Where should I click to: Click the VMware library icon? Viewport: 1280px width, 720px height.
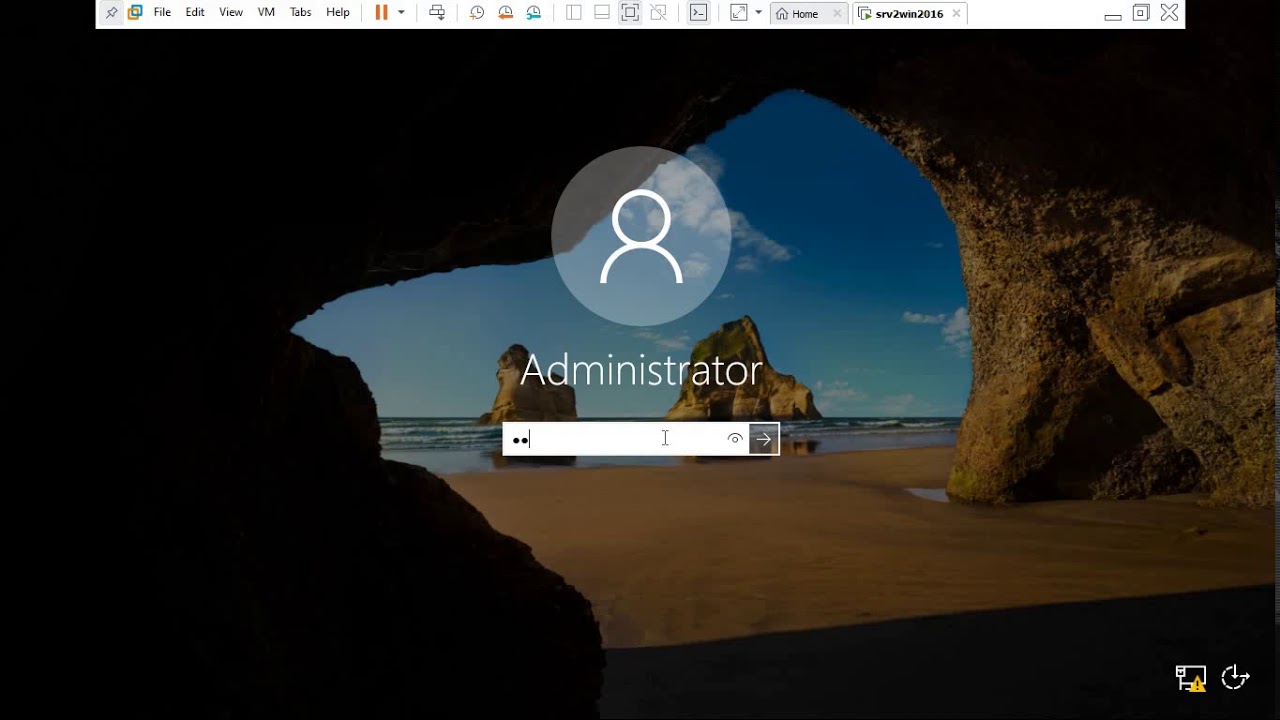135,13
